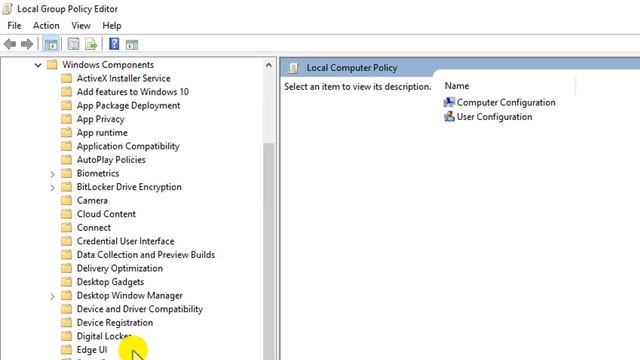Click the Desktop Gadgets folder icon

66,282
